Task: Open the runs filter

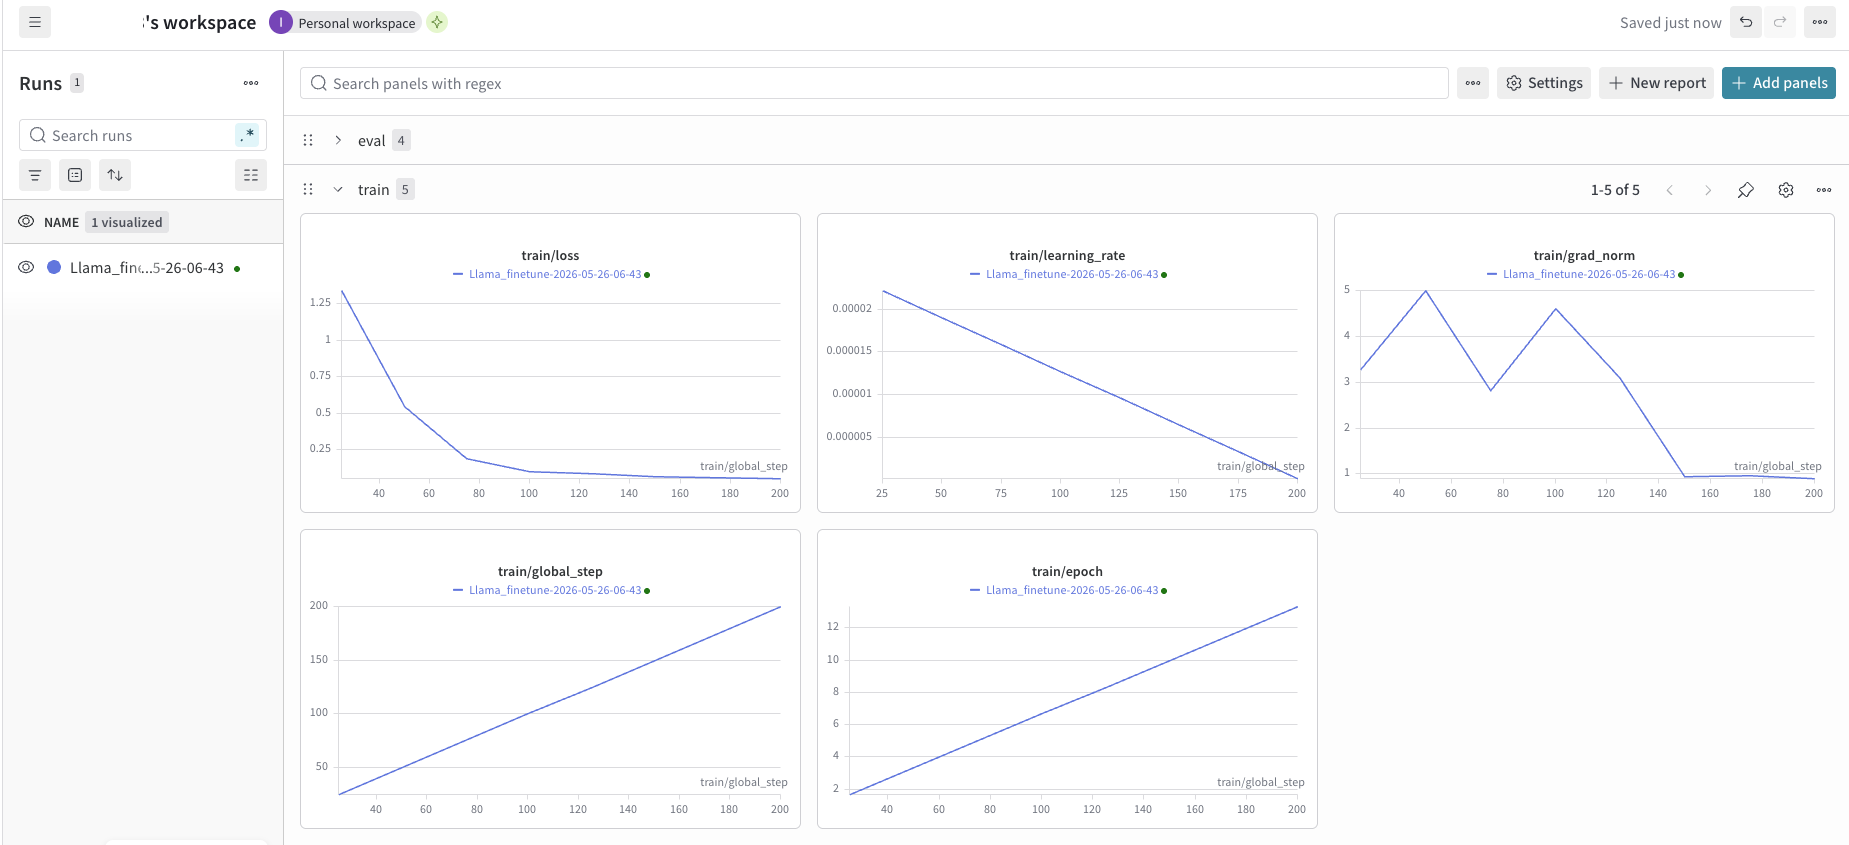Action: (35, 175)
